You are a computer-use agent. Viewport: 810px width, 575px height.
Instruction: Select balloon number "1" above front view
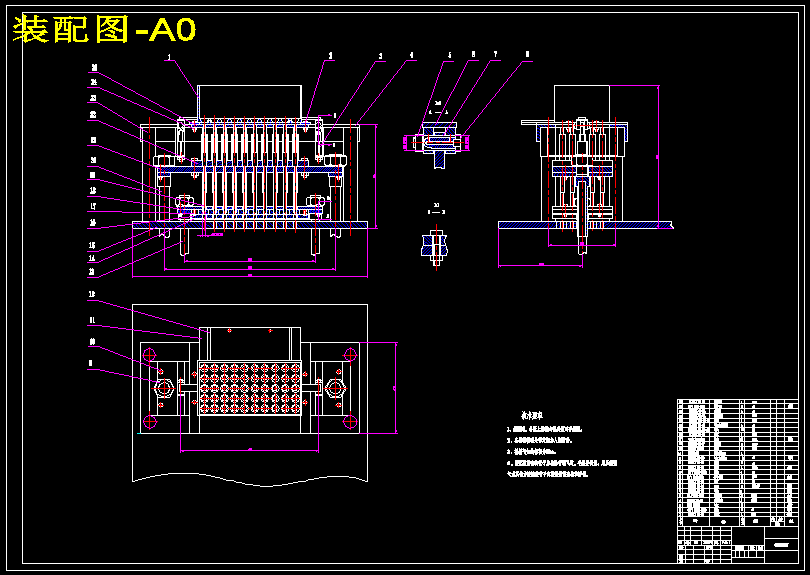pyautogui.click(x=169, y=56)
